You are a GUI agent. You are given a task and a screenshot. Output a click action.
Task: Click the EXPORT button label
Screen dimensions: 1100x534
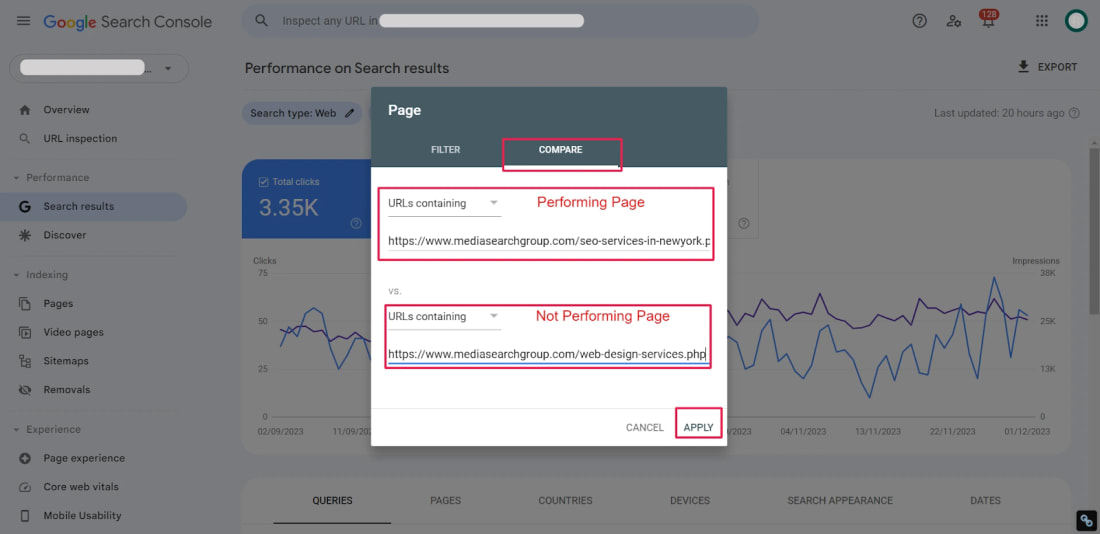click(x=1057, y=67)
